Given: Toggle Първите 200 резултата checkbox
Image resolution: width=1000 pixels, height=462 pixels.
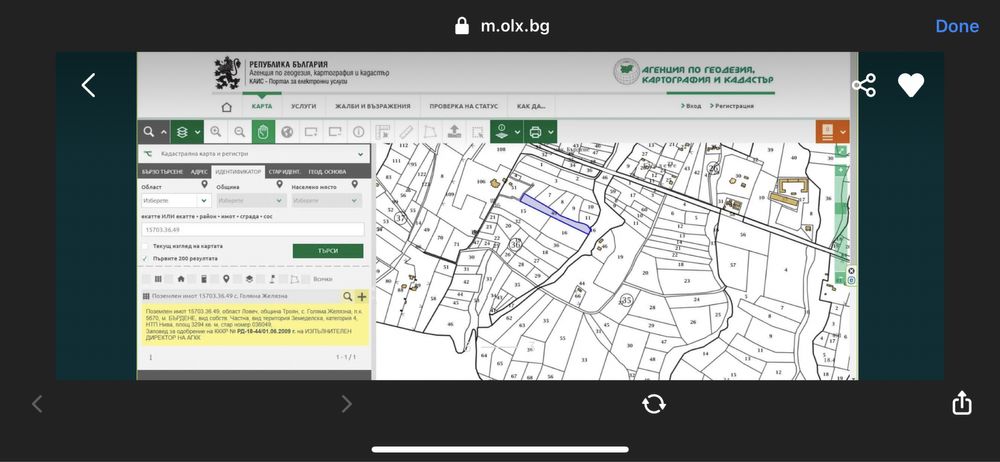Looking at the screenshot, I should 145,258.
